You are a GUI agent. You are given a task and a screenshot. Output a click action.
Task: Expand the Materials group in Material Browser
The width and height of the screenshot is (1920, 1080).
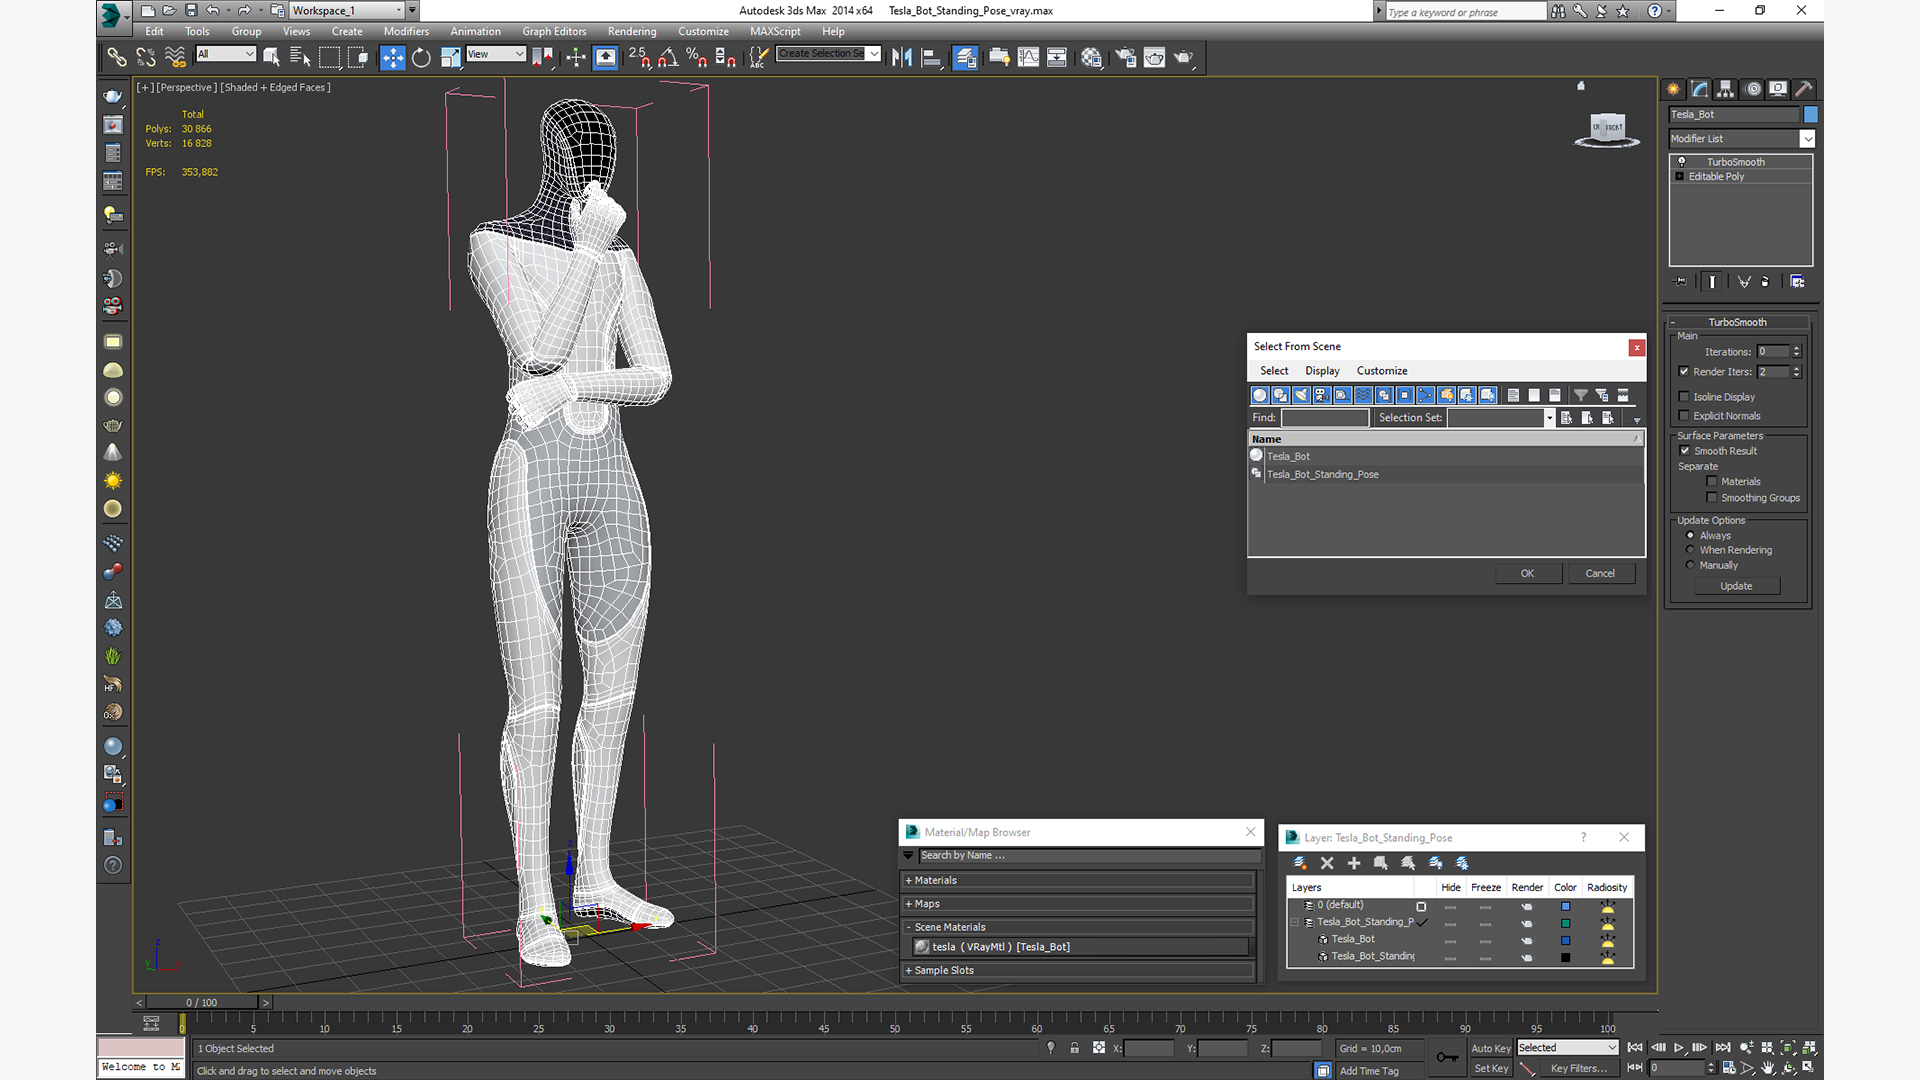click(x=1078, y=881)
